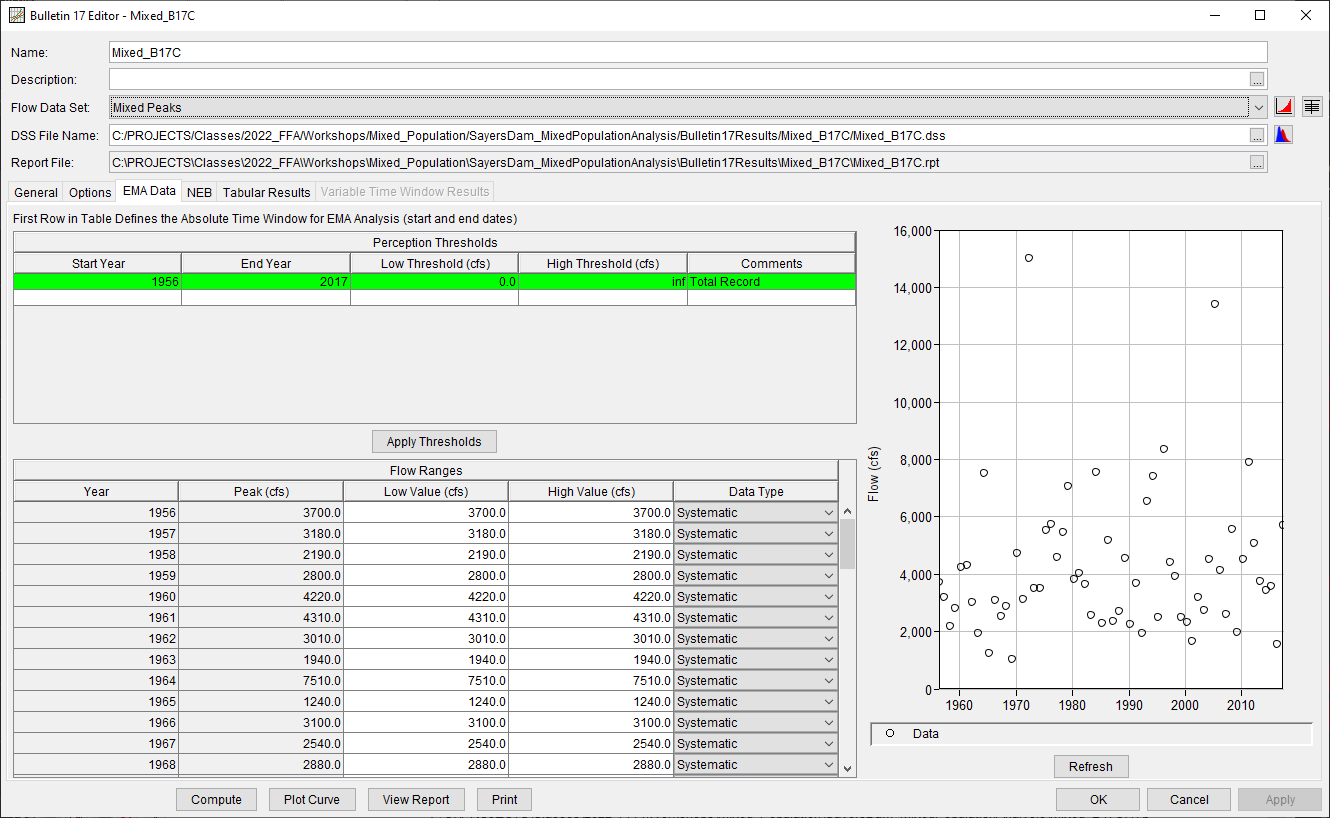Open the tabular data editor icon
1330x818 pixels.
(1312, 106)
